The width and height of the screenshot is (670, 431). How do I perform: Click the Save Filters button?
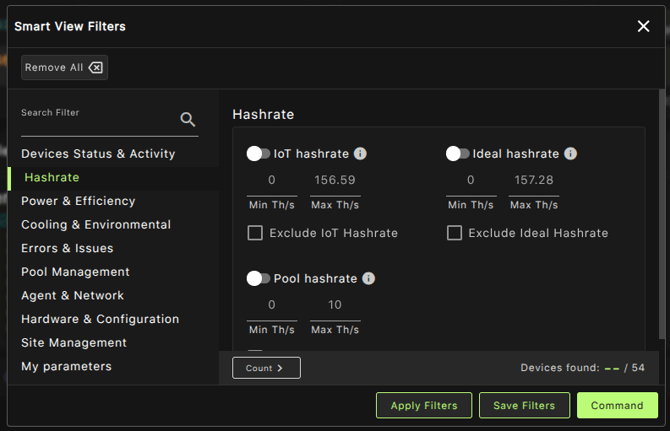tap(524, 405)
